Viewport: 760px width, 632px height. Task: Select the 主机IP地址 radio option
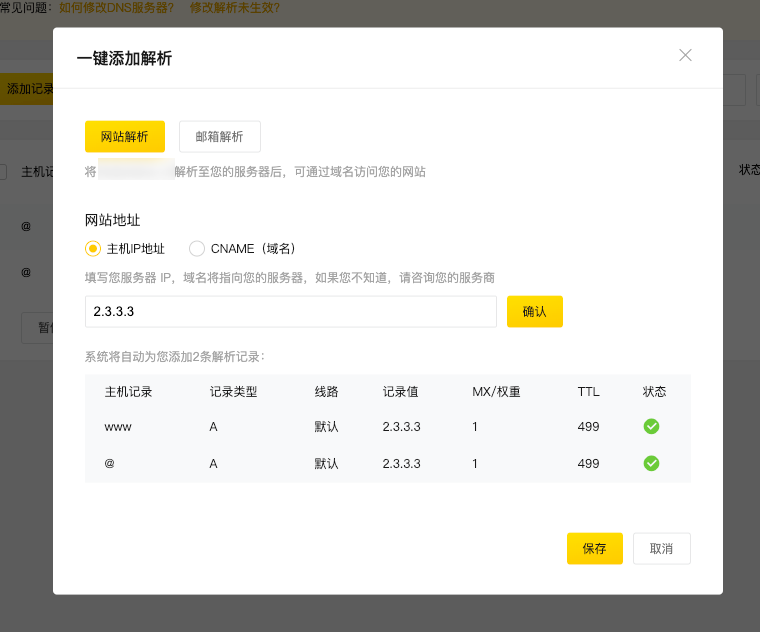[x=93, y=249]
